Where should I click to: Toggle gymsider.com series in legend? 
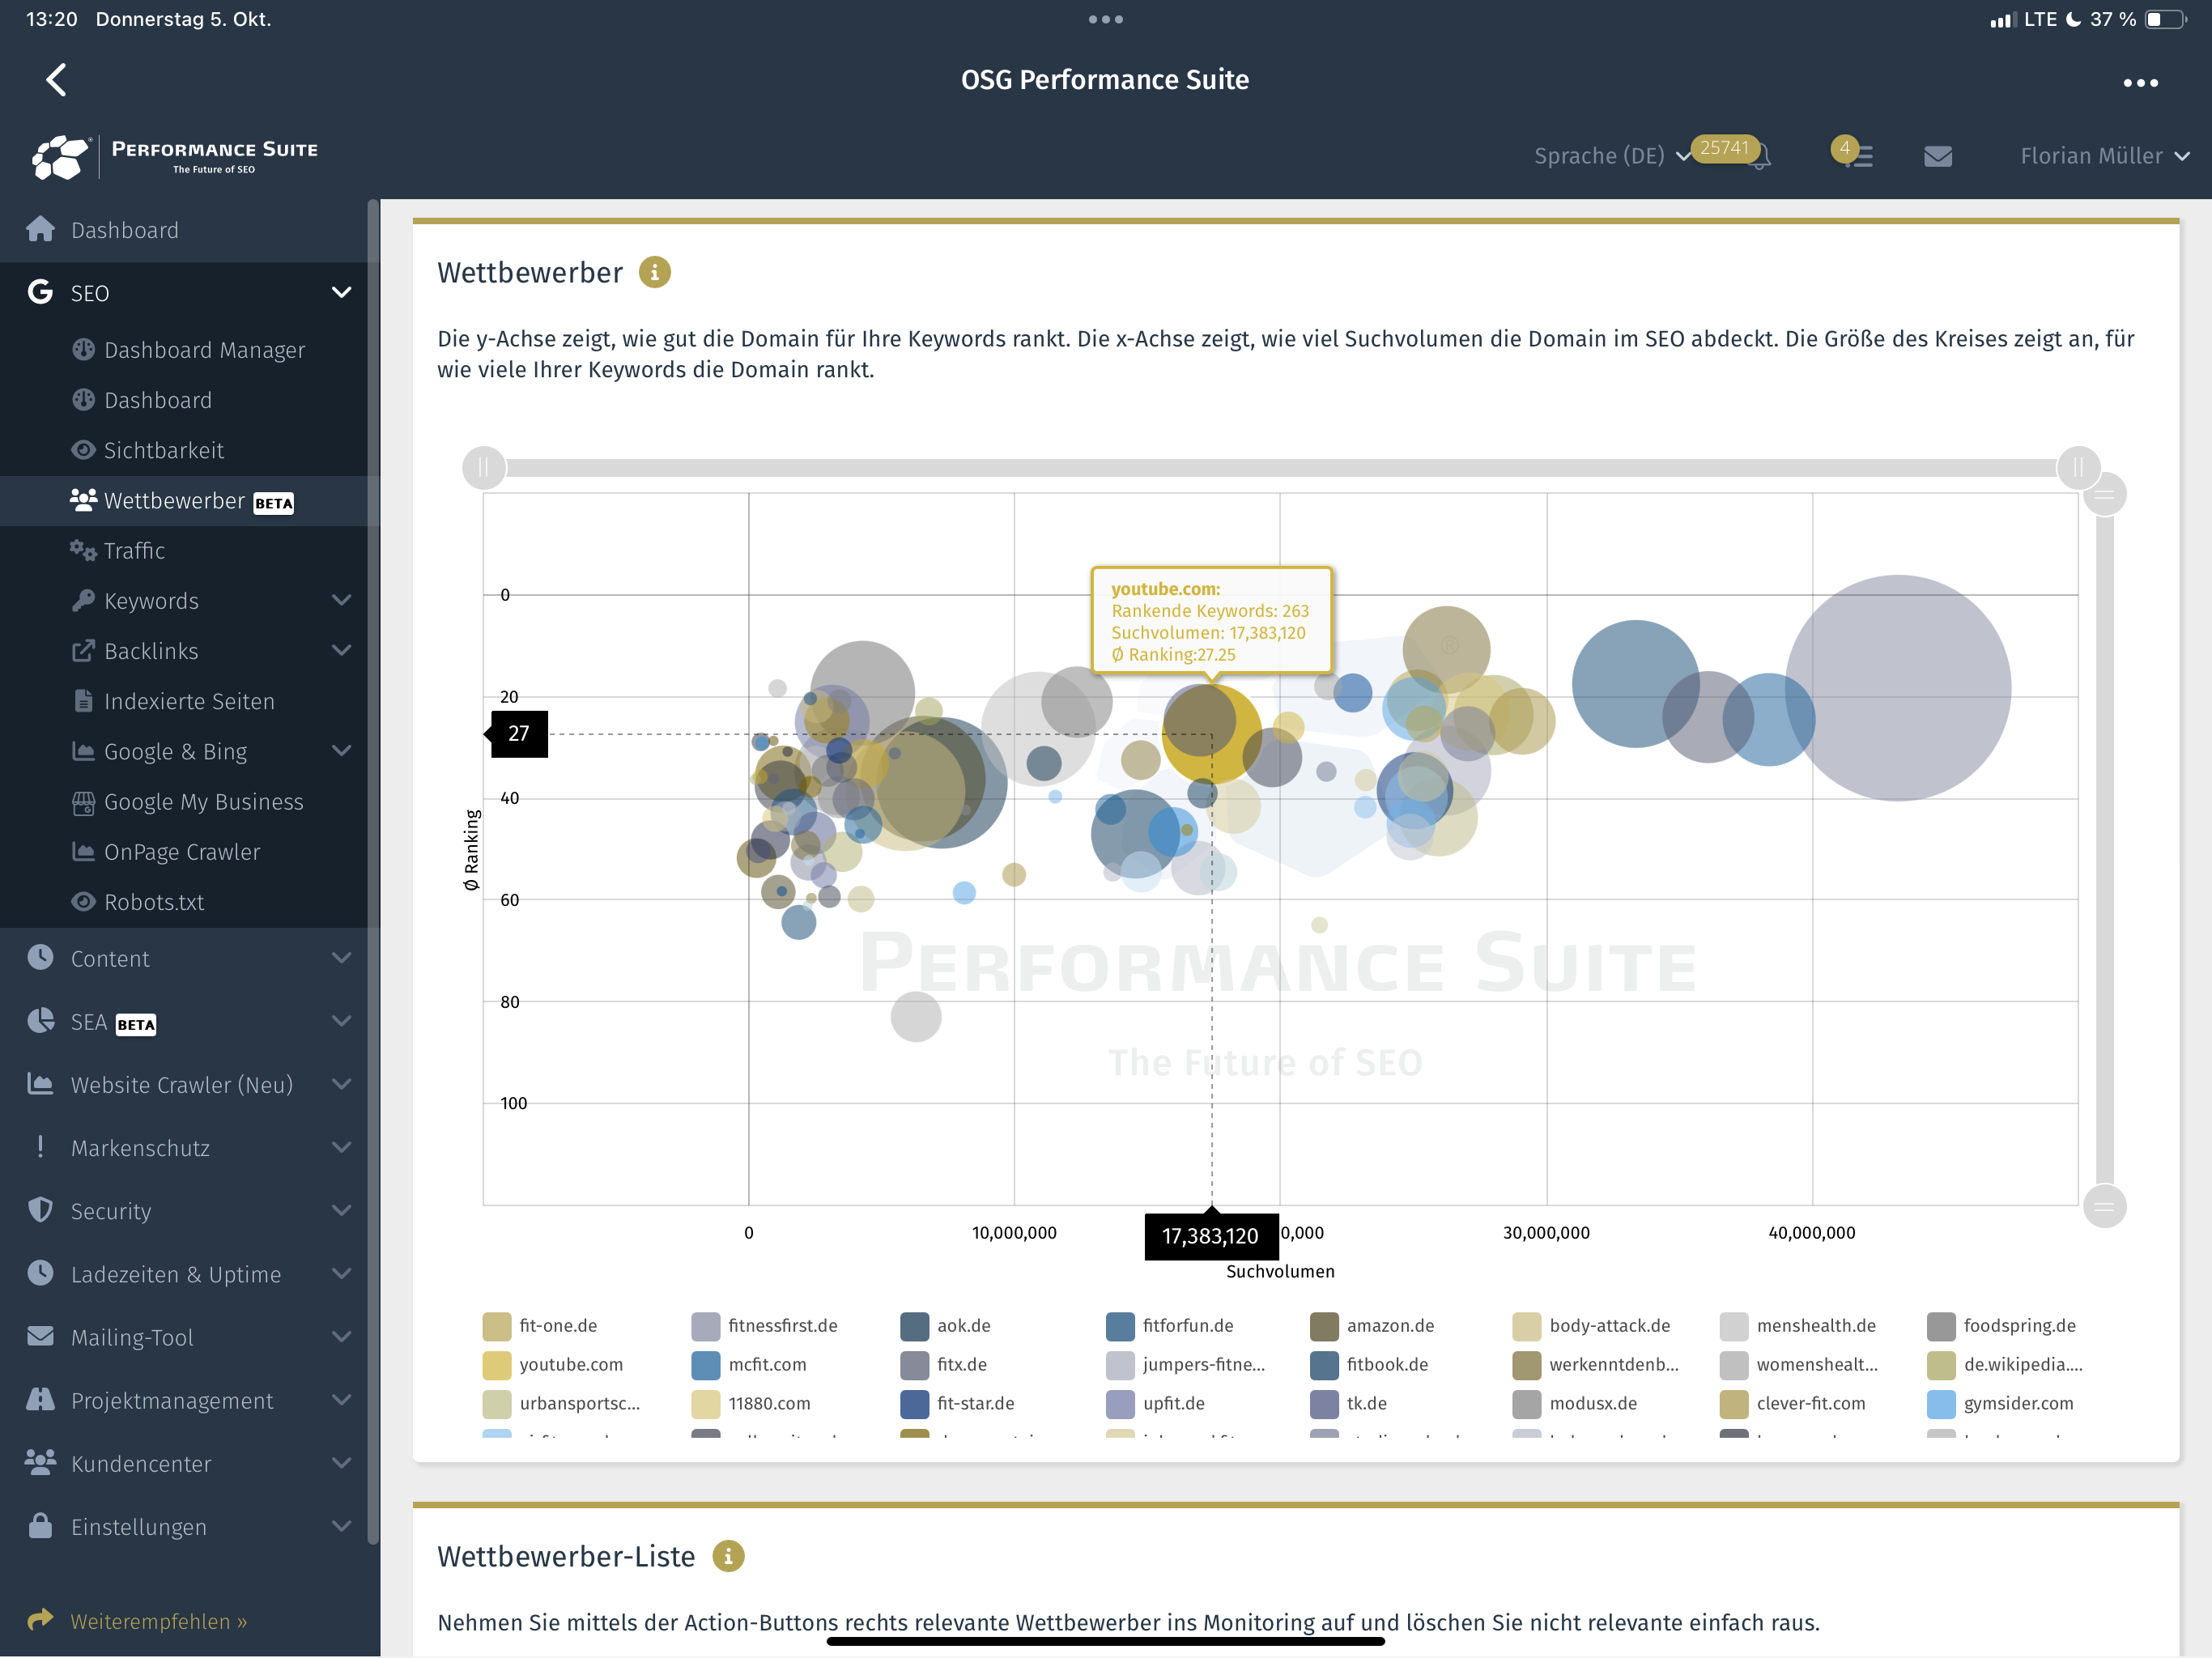coord(2001,1403)
